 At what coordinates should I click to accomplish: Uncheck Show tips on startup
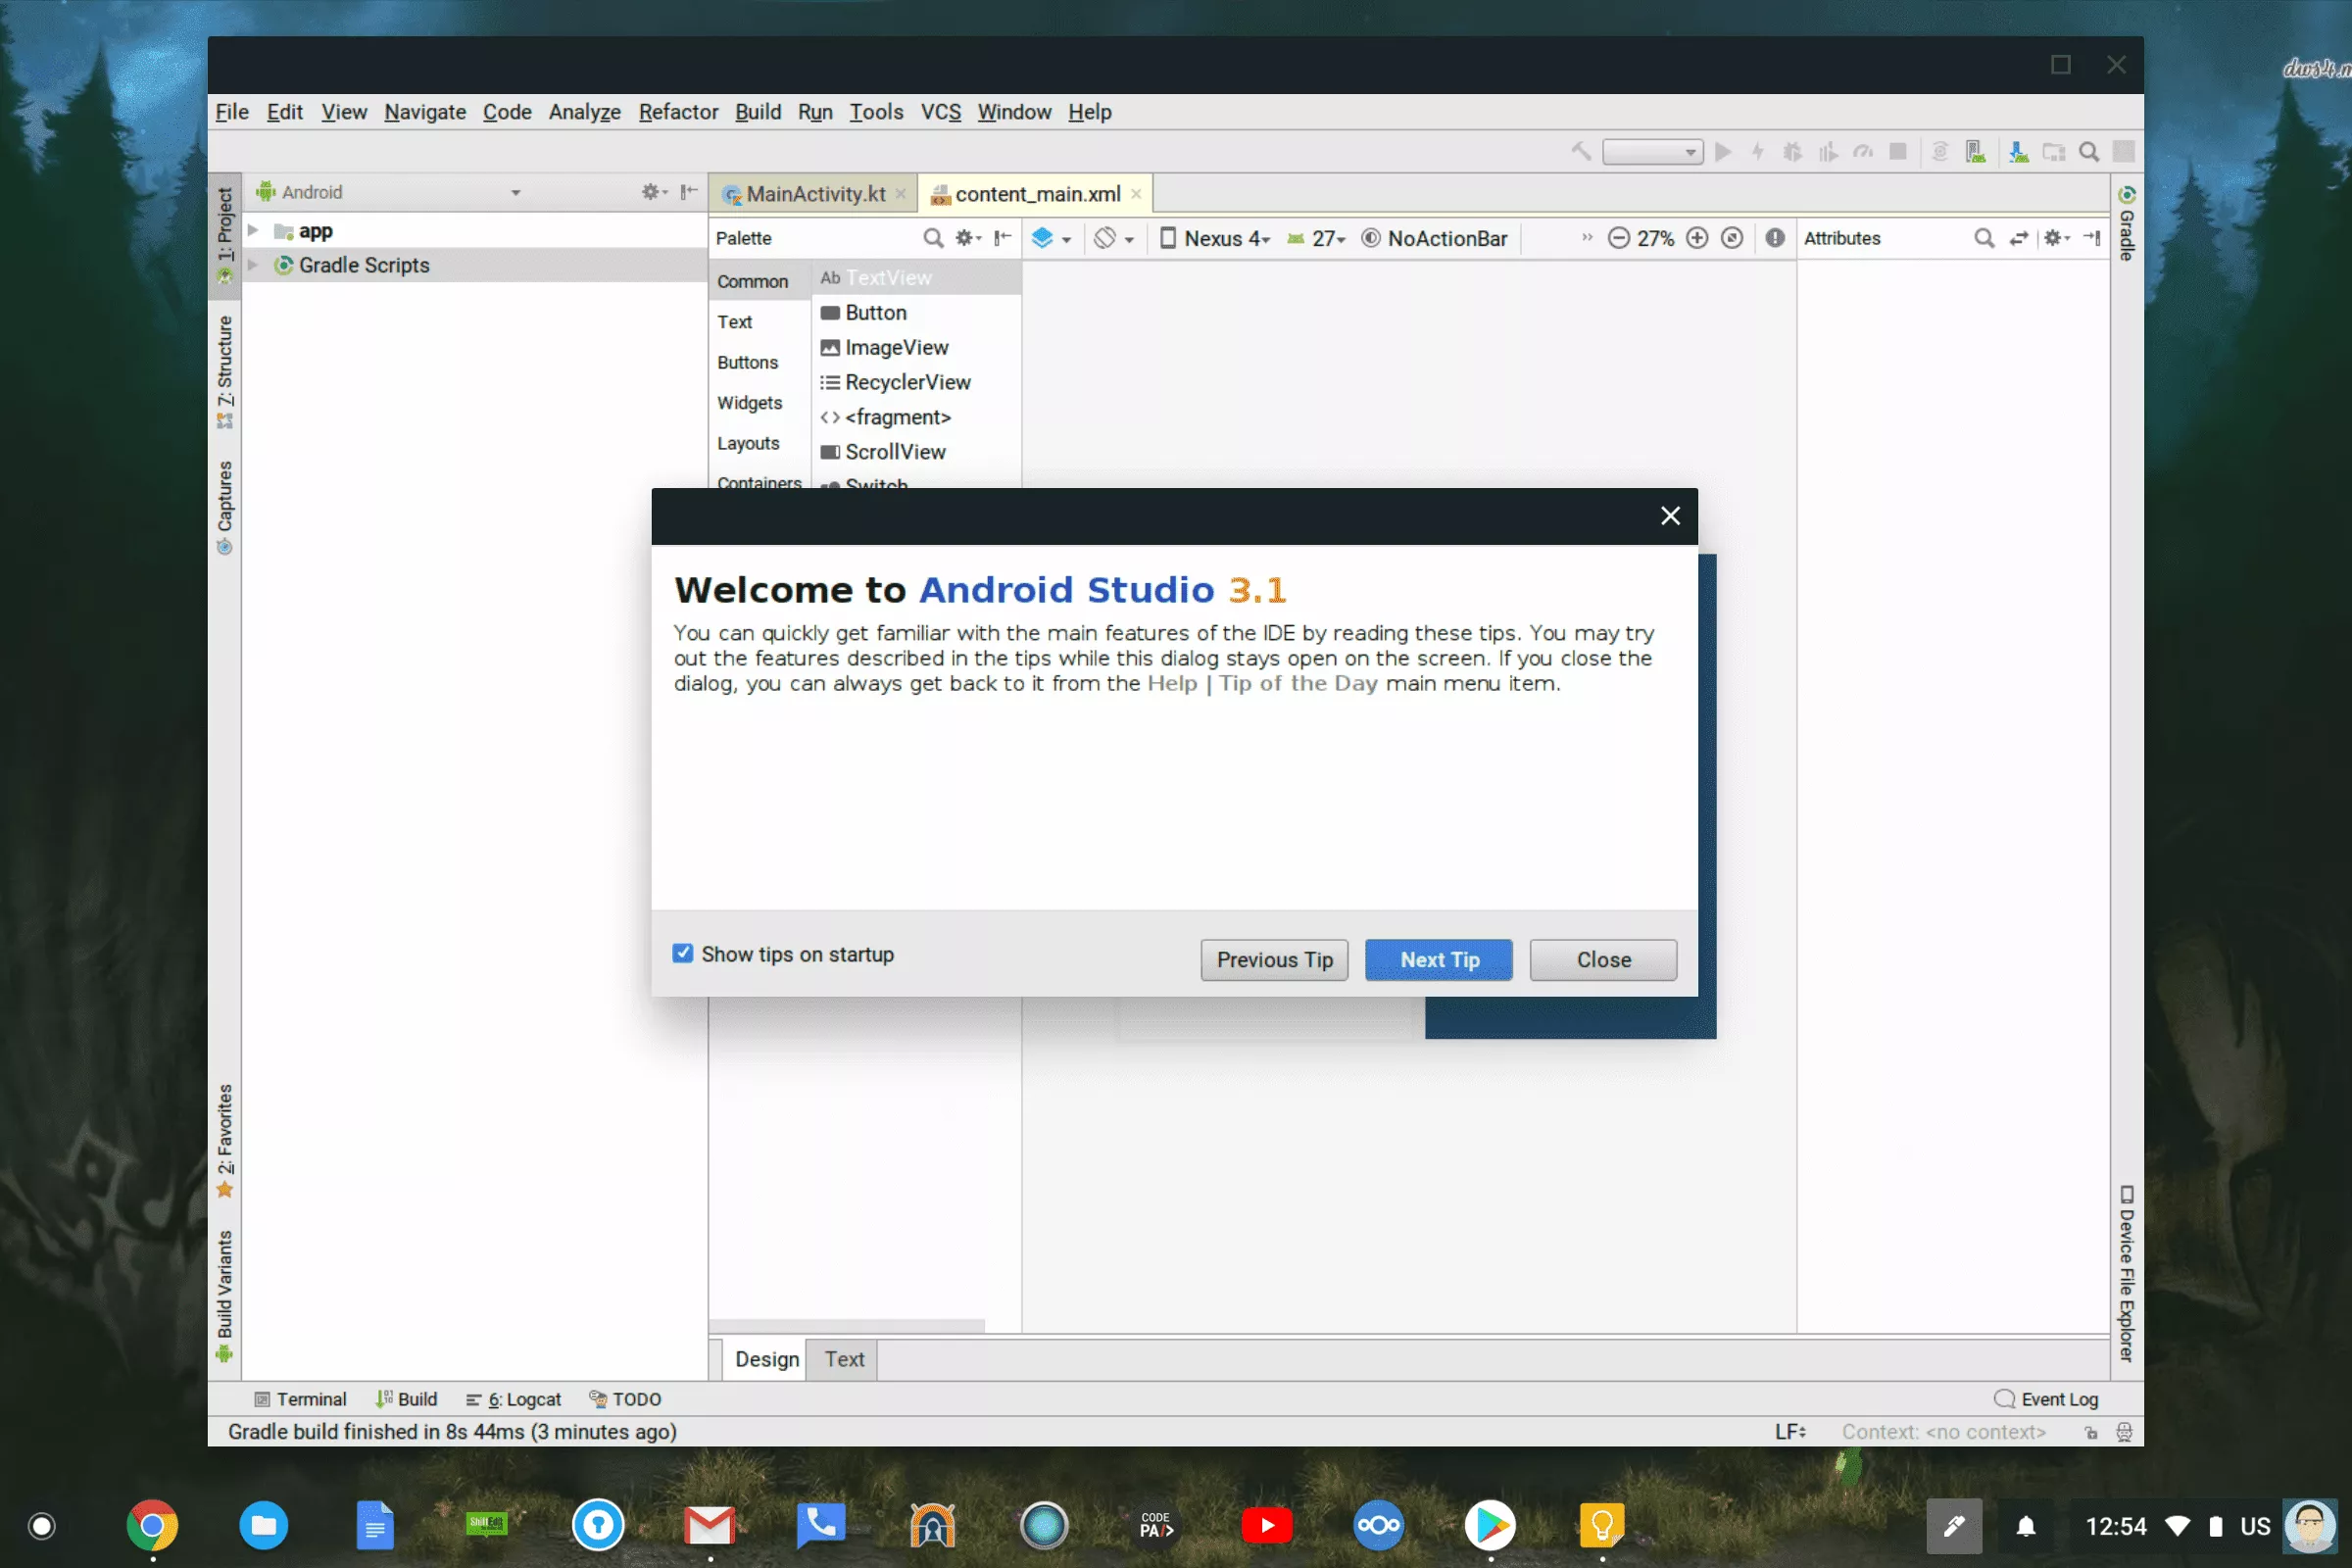[683, 954]
